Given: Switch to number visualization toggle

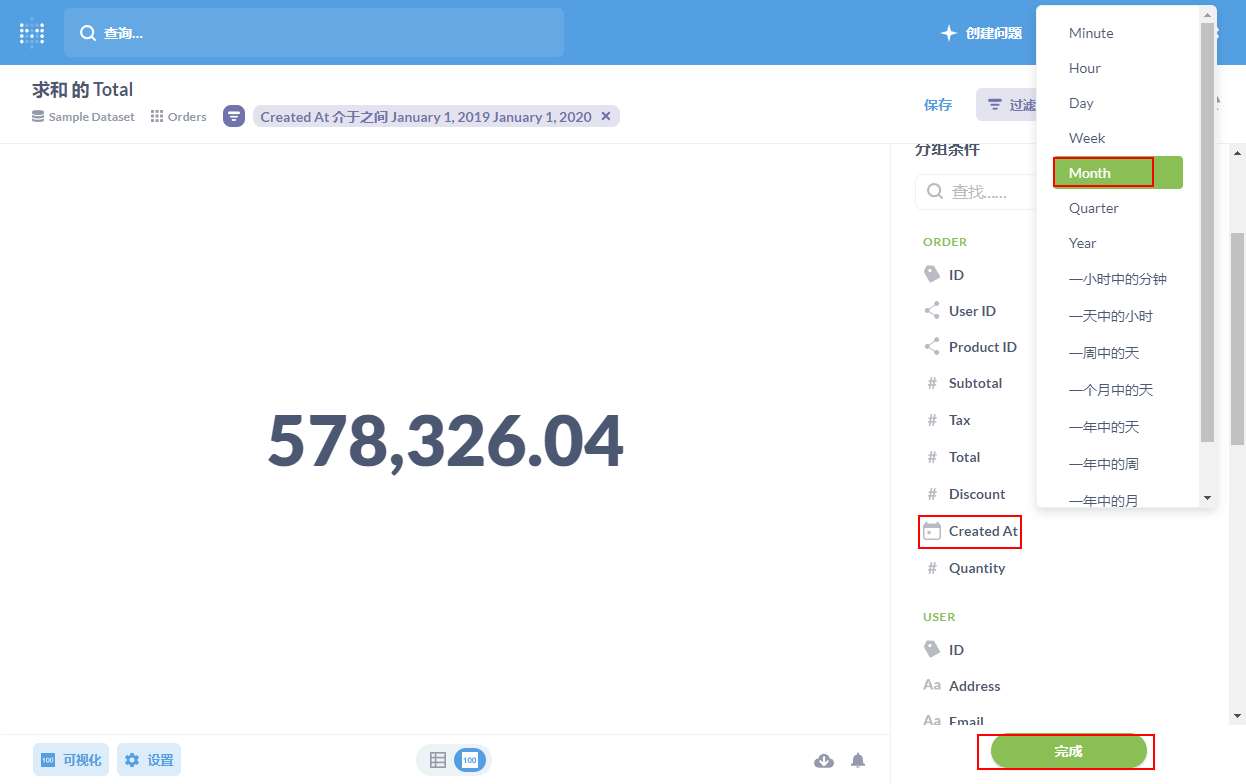Looking at the screenshot, I should [469, 760].
